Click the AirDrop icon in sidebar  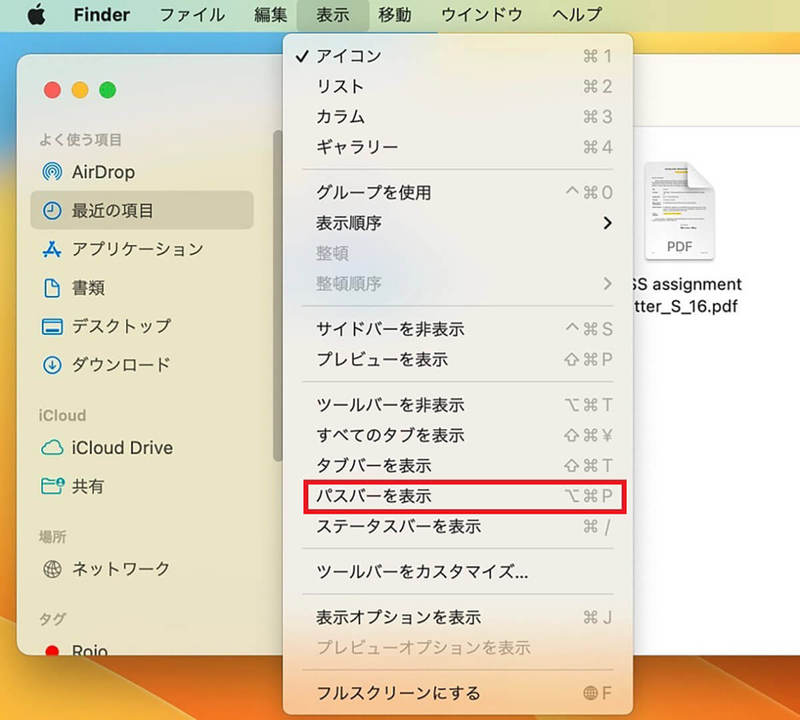[52, 172]
